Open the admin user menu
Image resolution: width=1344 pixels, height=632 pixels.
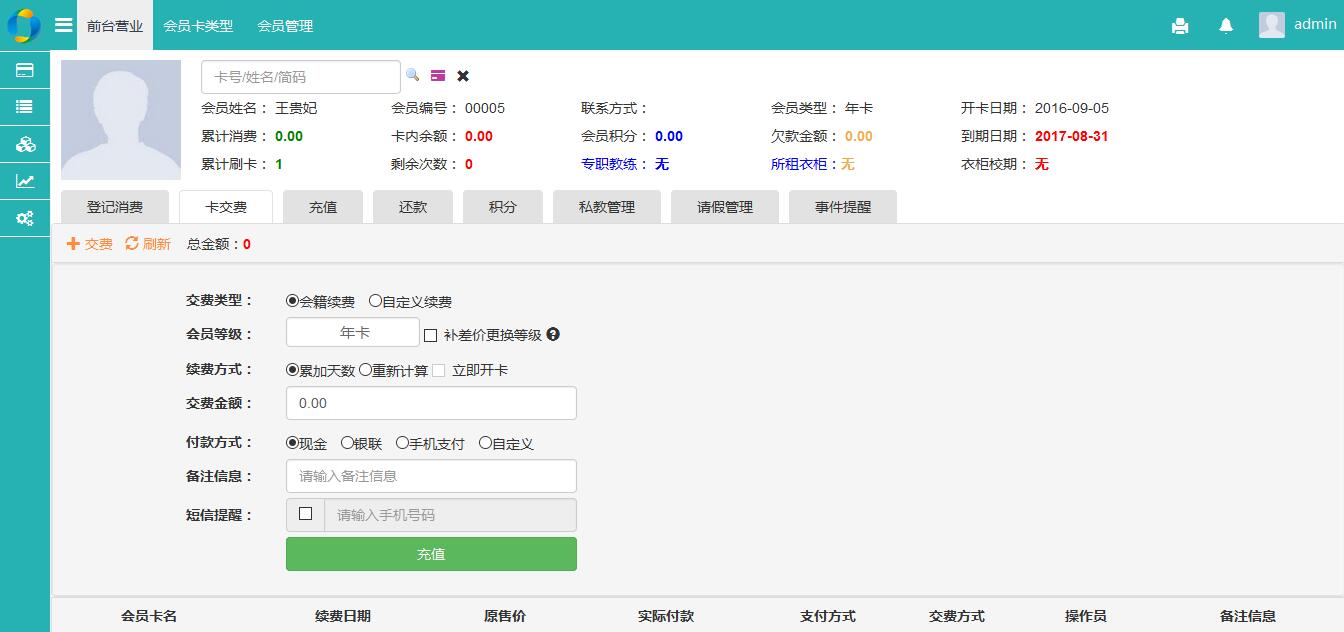coord(1298,25)
